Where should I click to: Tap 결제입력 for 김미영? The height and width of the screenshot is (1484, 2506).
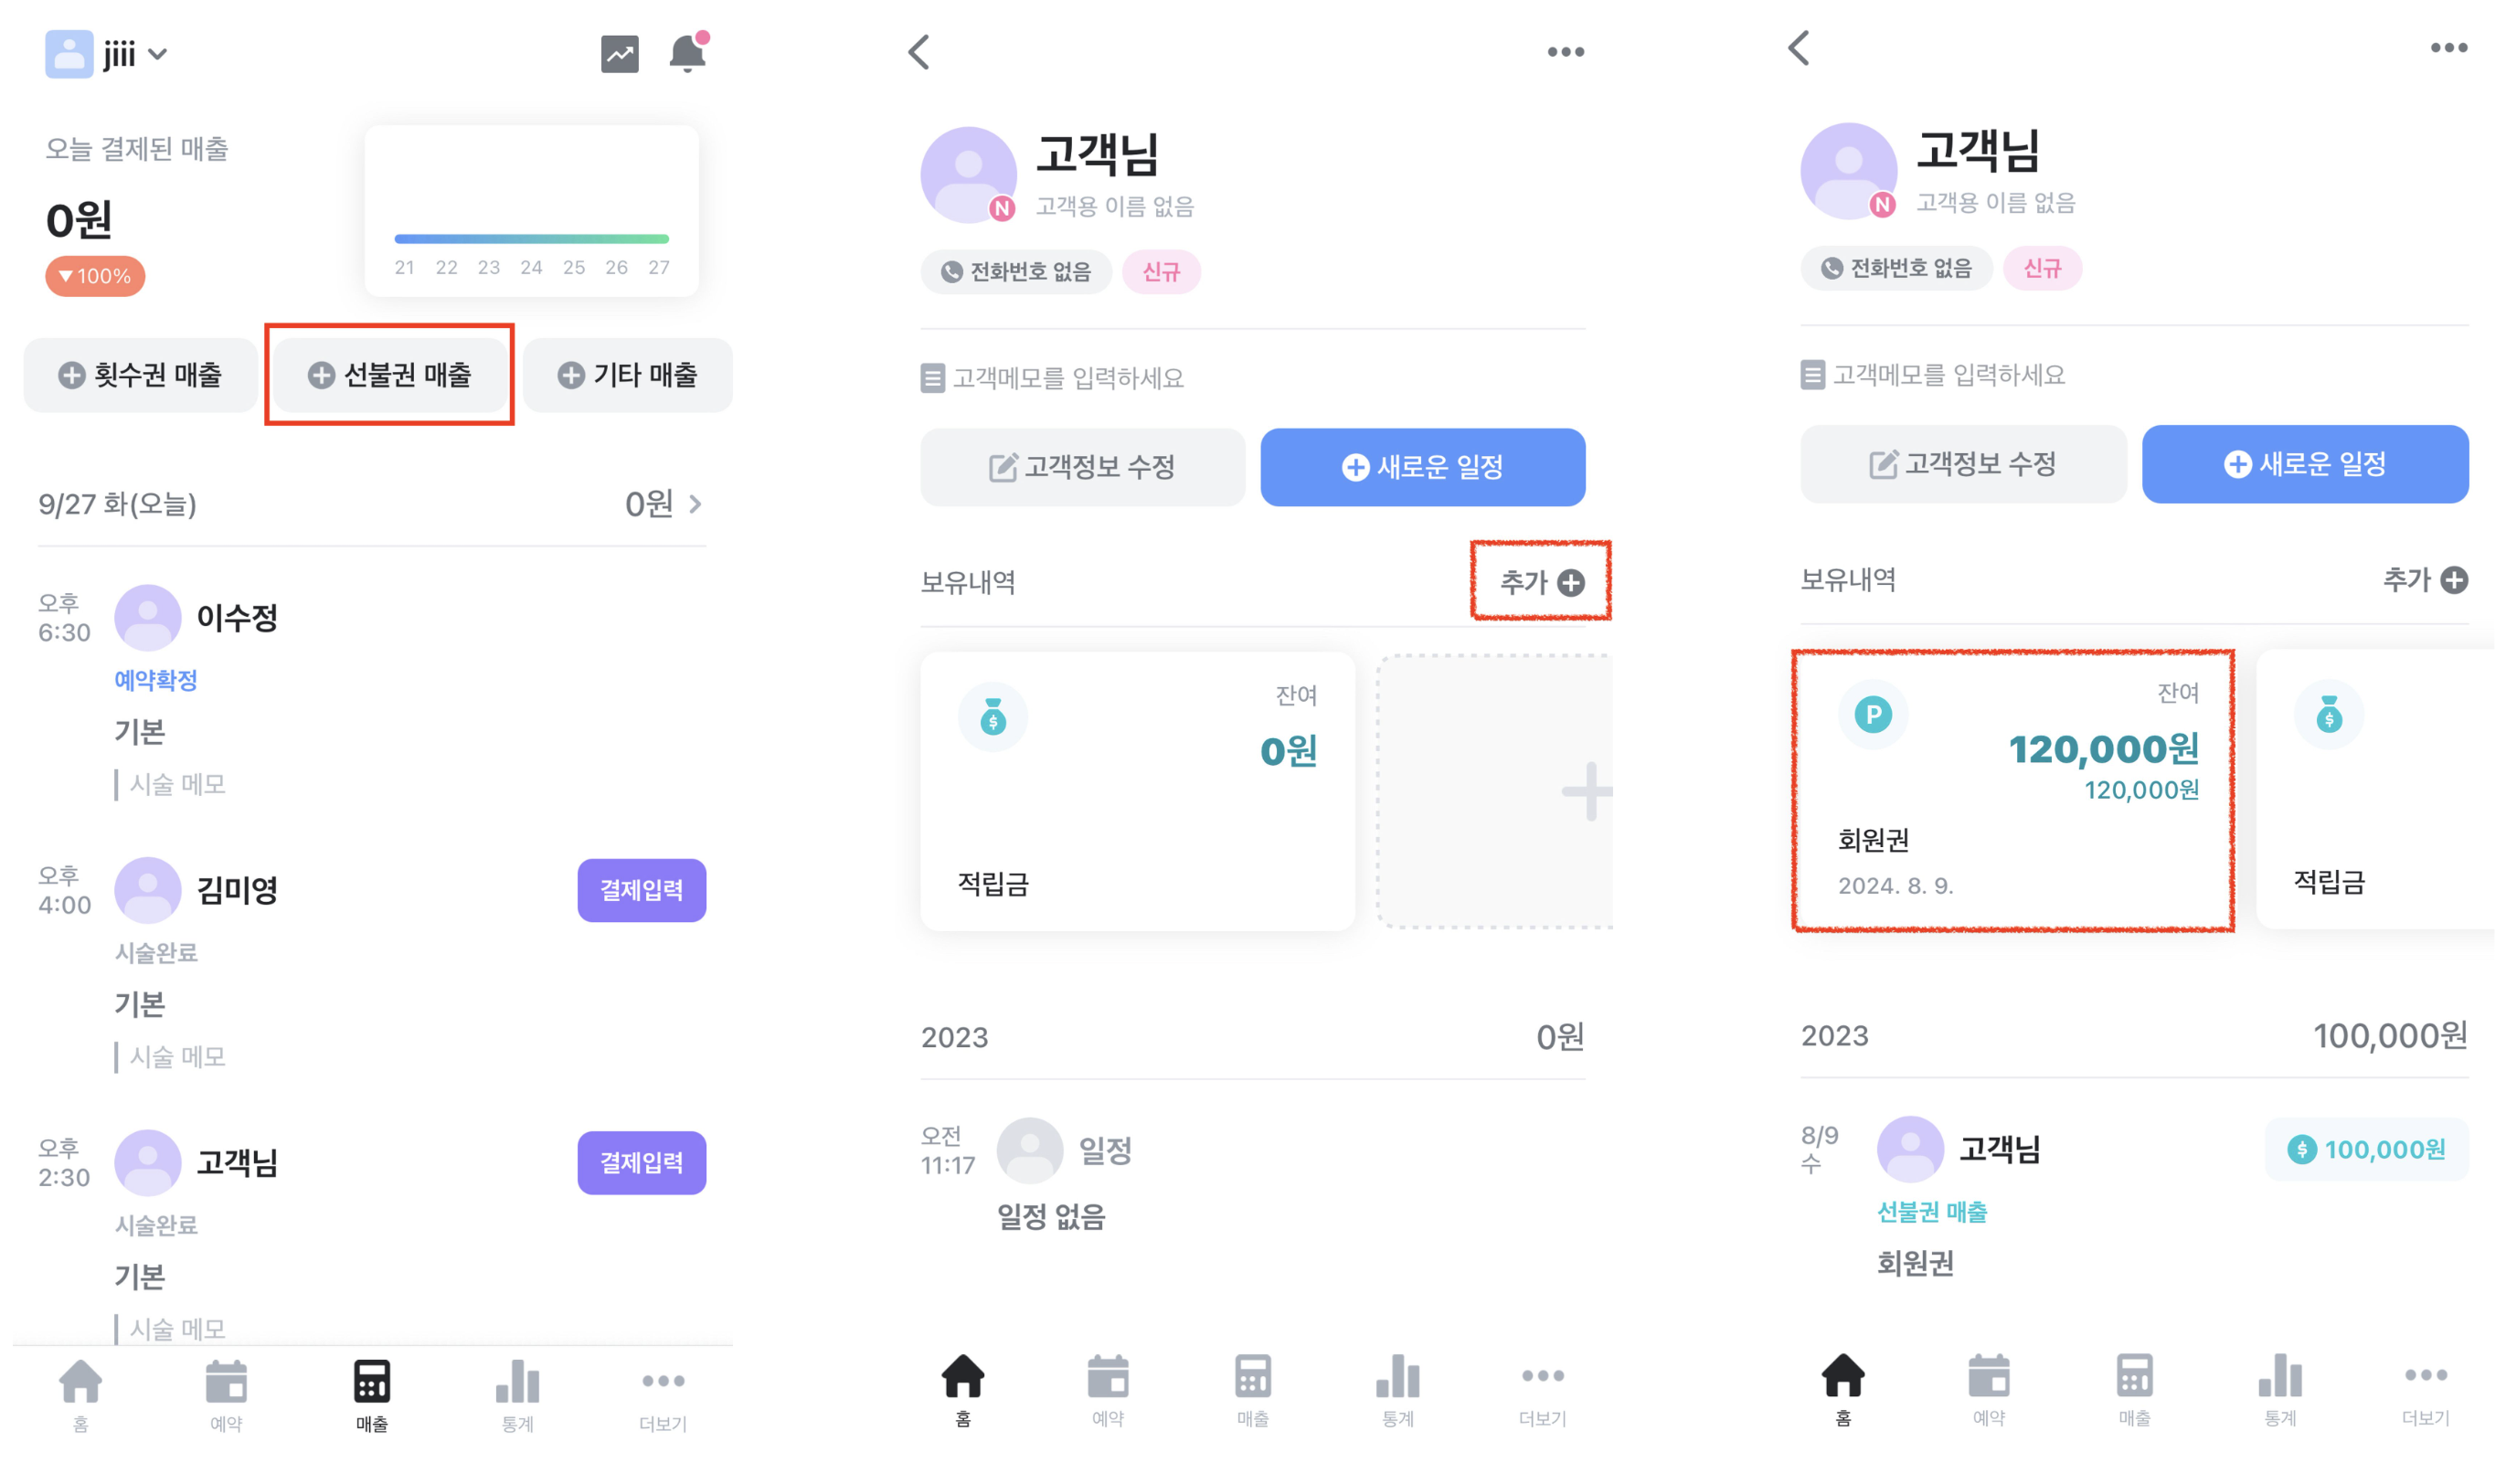tap(641, 890)
